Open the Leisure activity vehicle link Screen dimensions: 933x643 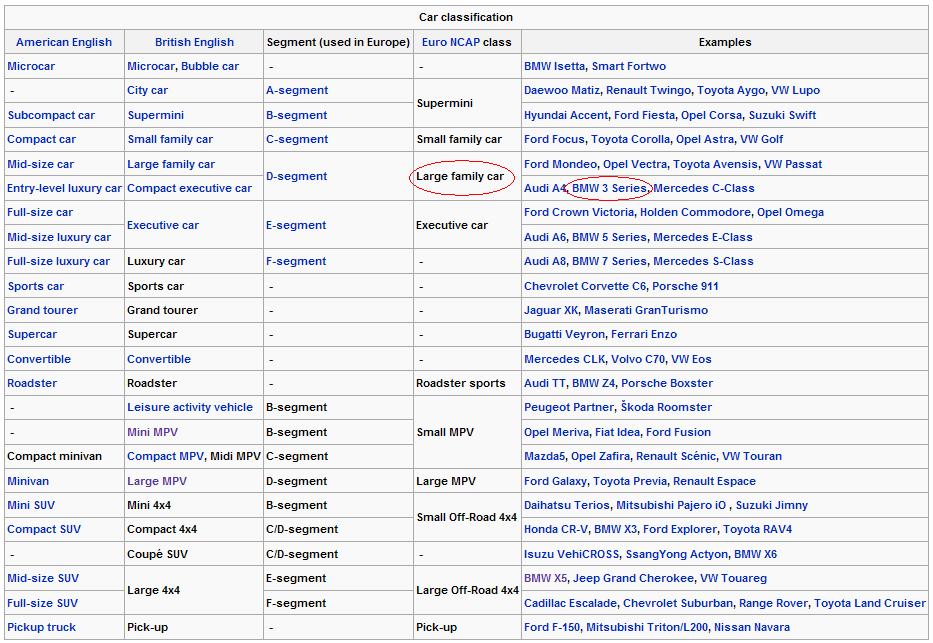point(190,407)
